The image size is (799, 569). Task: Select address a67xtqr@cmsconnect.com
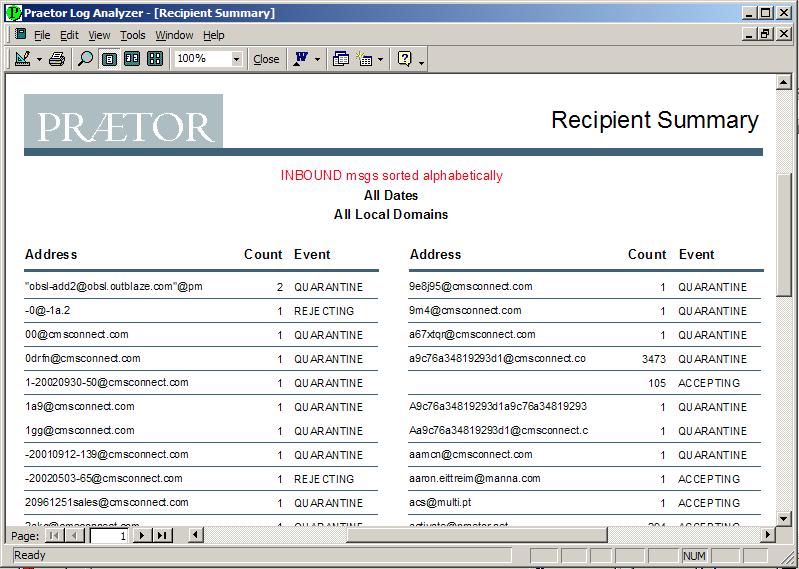click(x=472, y=335)
